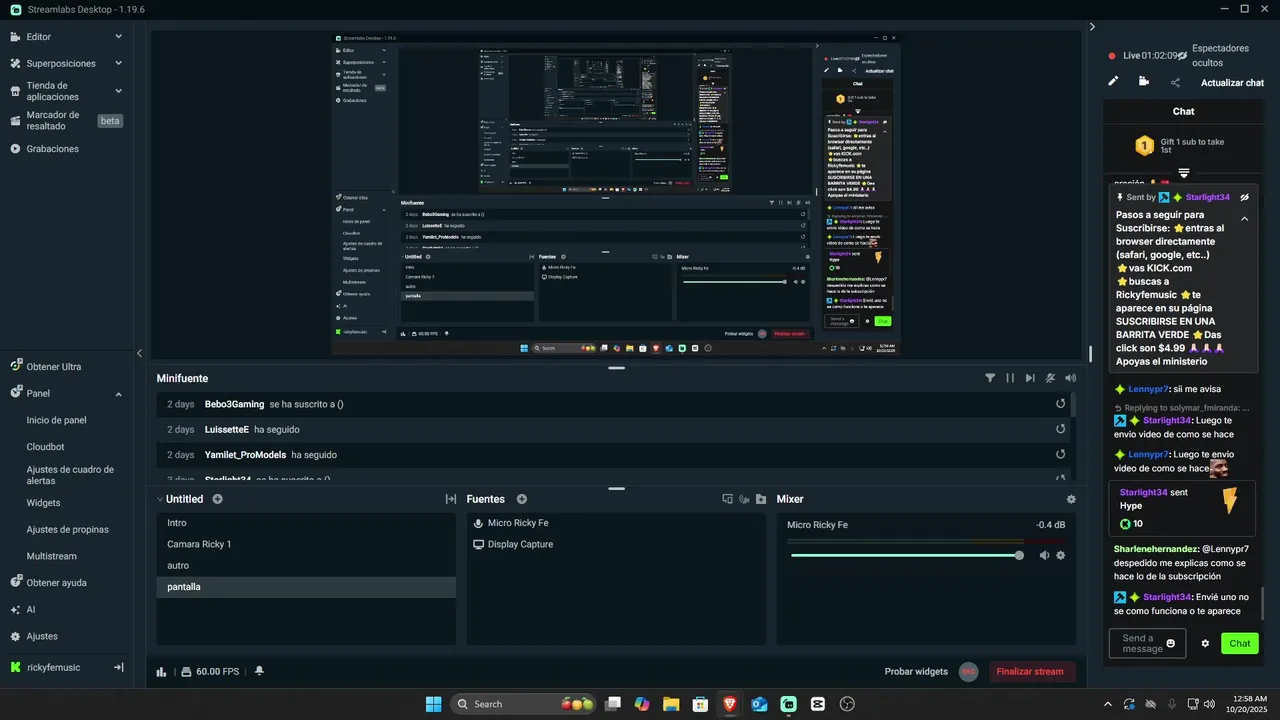This screenshot has height=720, width=1280.
Task: Click the middle icon in the Fuentes header group
Action: pos(745,499)
